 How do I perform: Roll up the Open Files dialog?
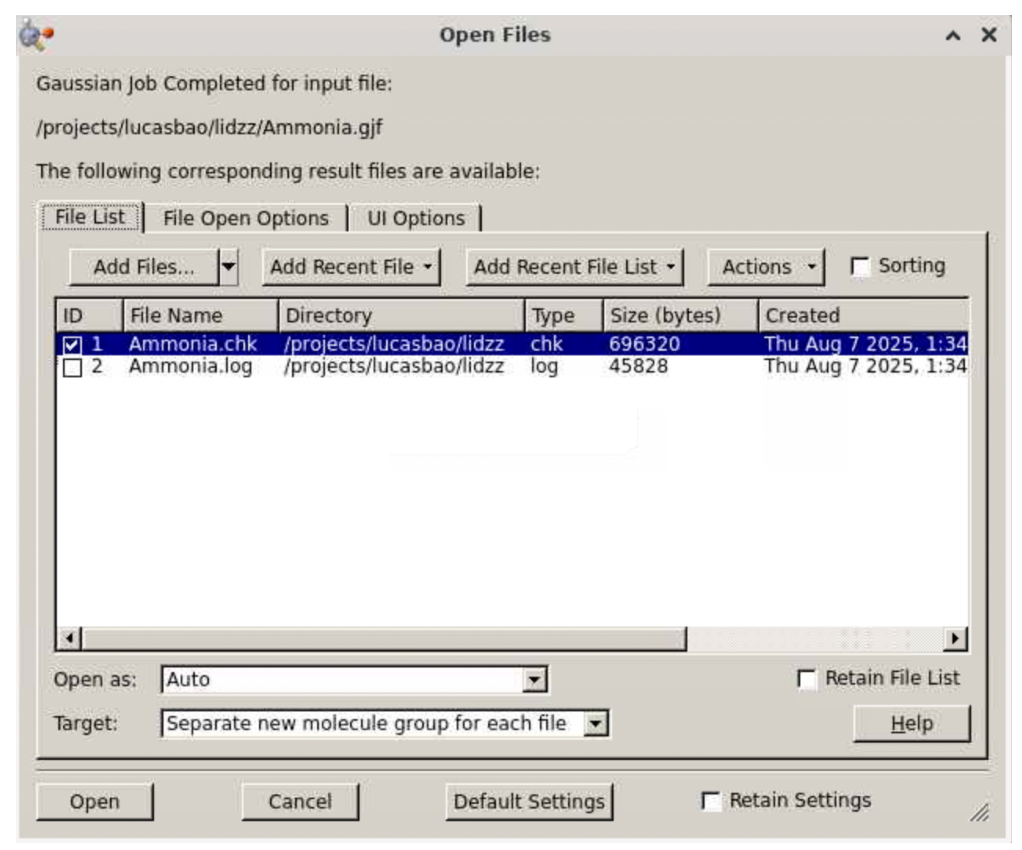coord(951,36)
